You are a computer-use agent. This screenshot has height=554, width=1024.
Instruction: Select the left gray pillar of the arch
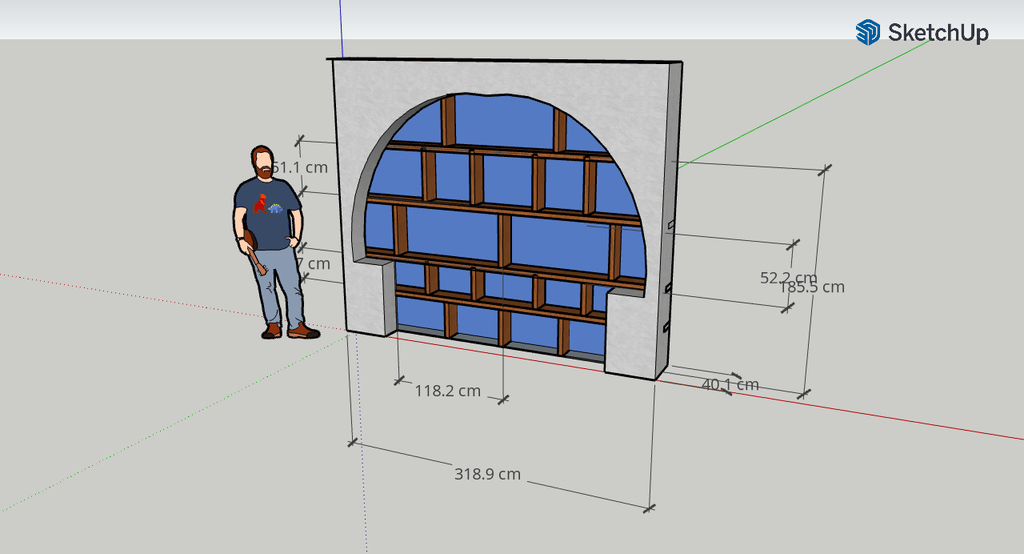pos(366,297)
